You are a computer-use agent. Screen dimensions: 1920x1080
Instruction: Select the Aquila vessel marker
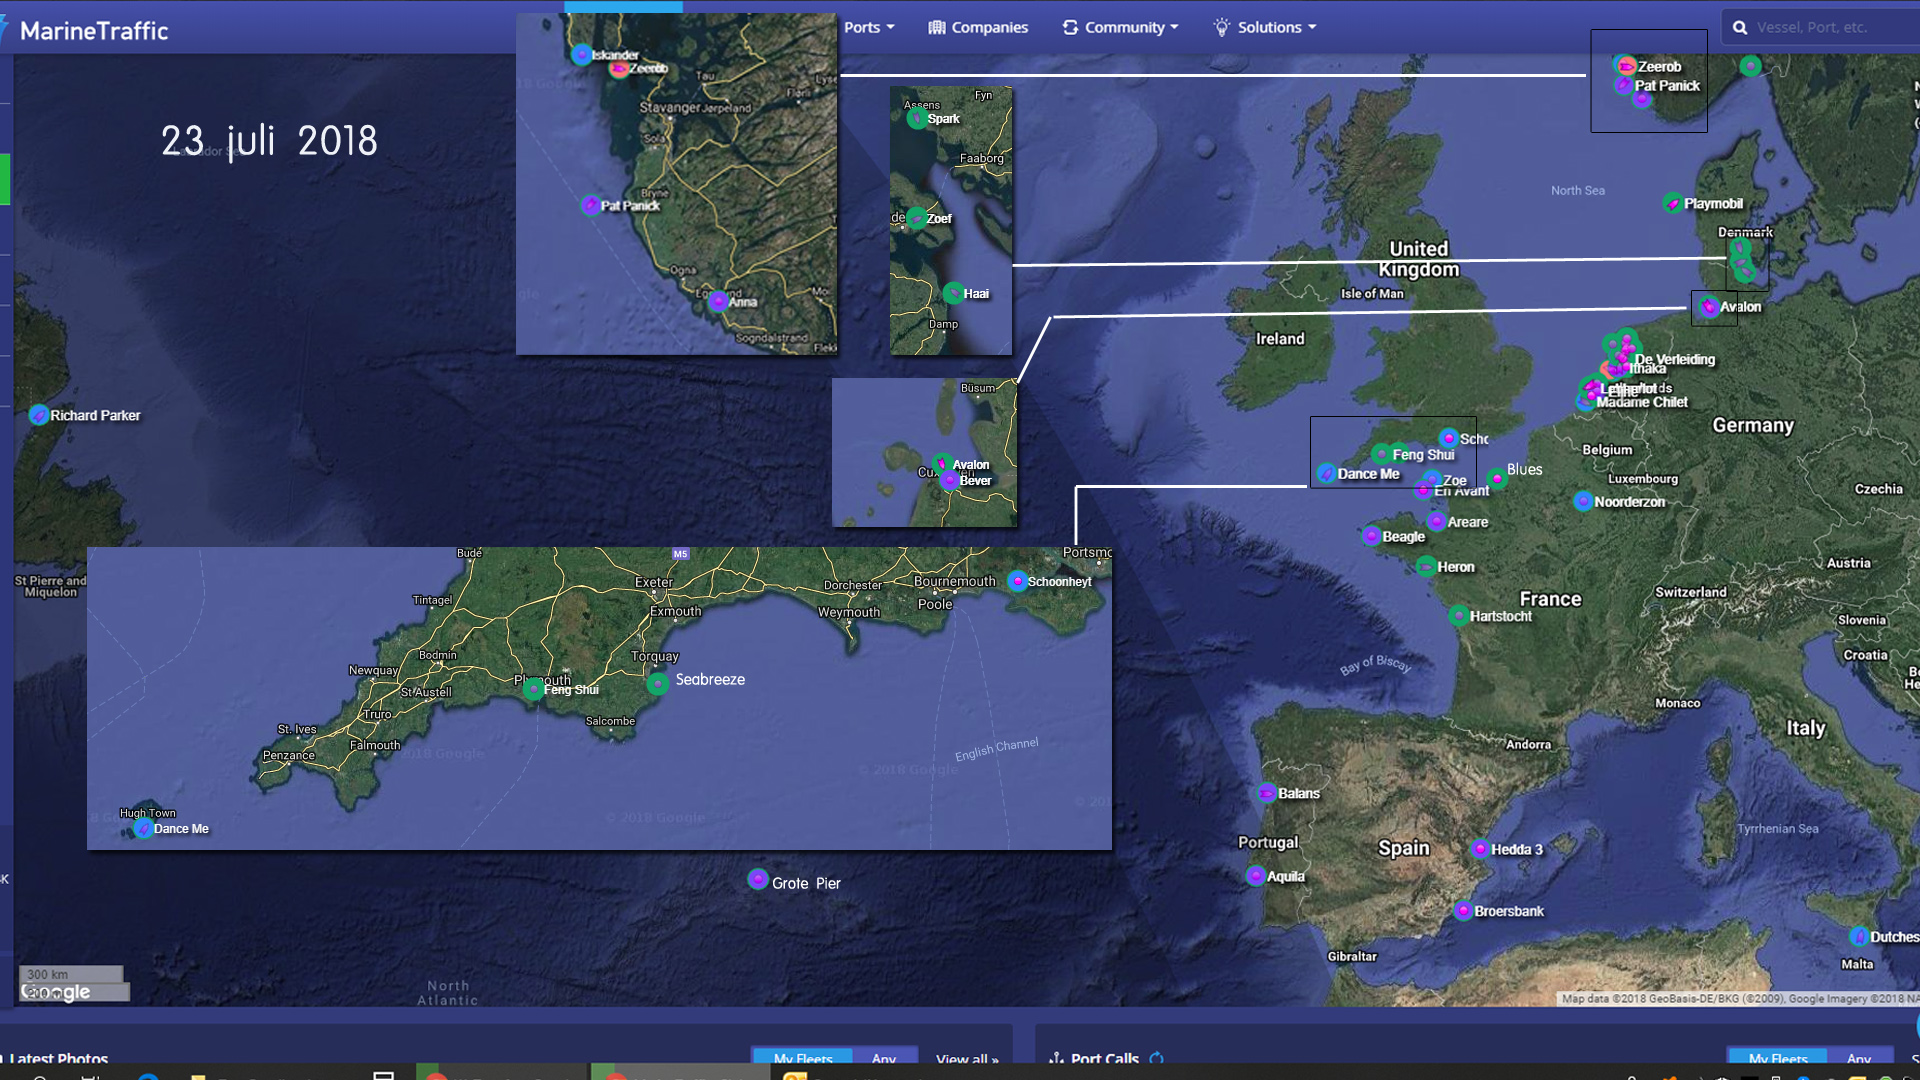[1256, 876]
